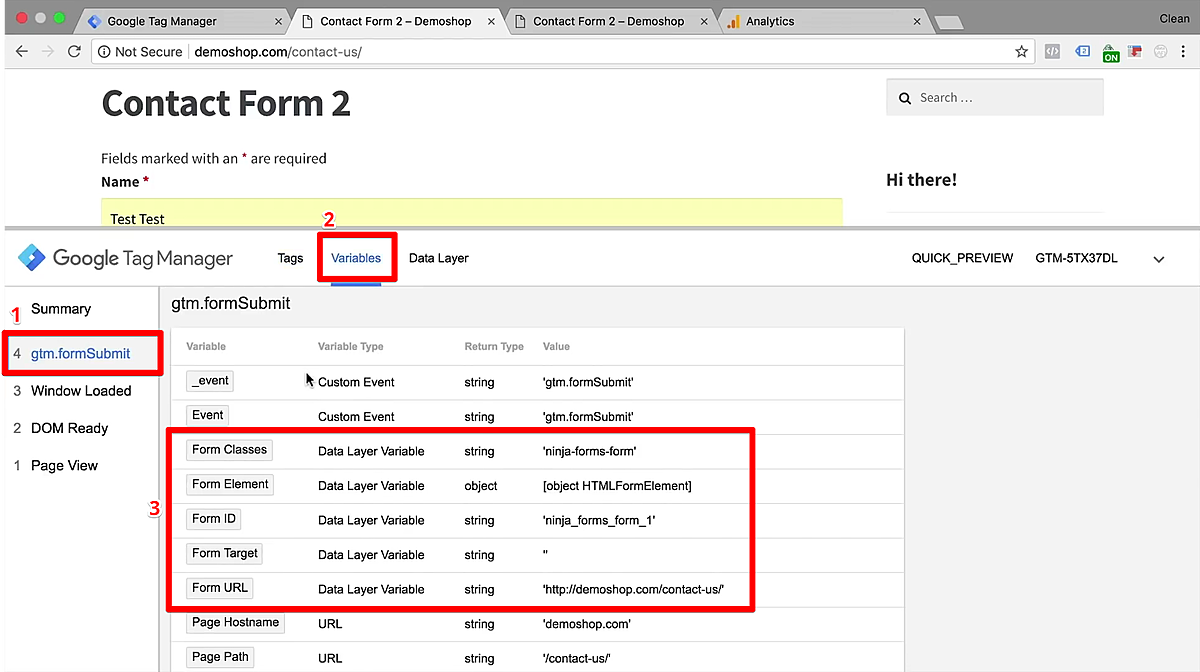The height and width of the screenshot is (672, 1200).
Task: Click the faded gray circular extension icon
Action: click(x=1160, y=51)
